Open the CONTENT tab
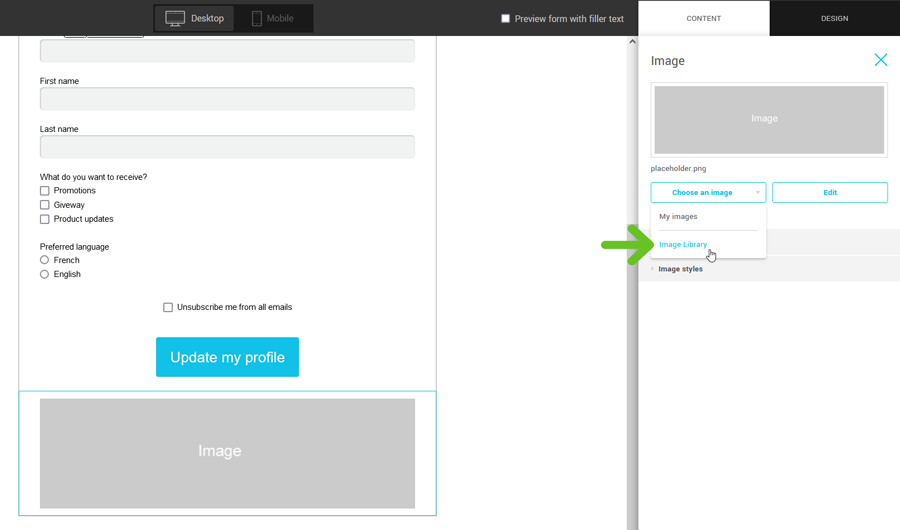This screenshot has height=530, width=900. (x=703, y=18)
